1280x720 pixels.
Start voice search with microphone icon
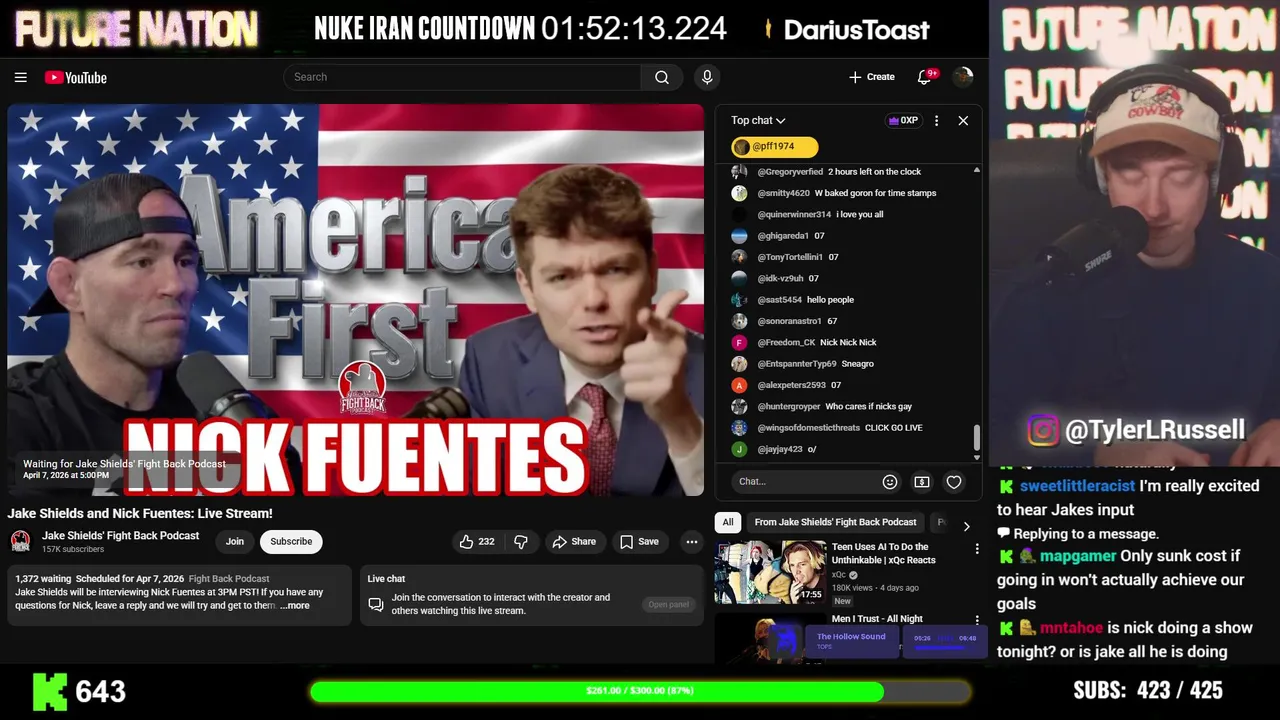tap(707, 77)
